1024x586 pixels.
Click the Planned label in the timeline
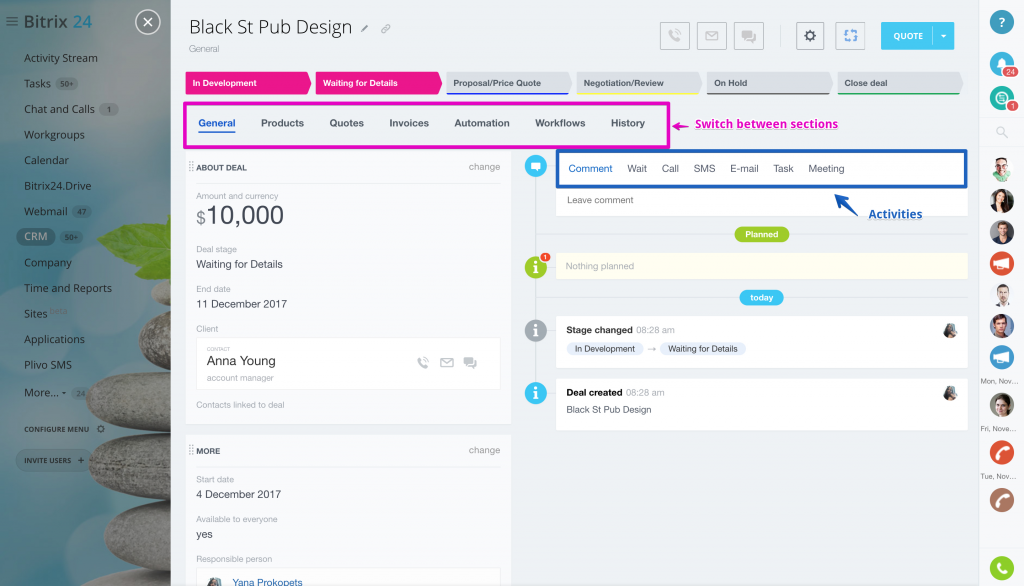tap(761, 234)
